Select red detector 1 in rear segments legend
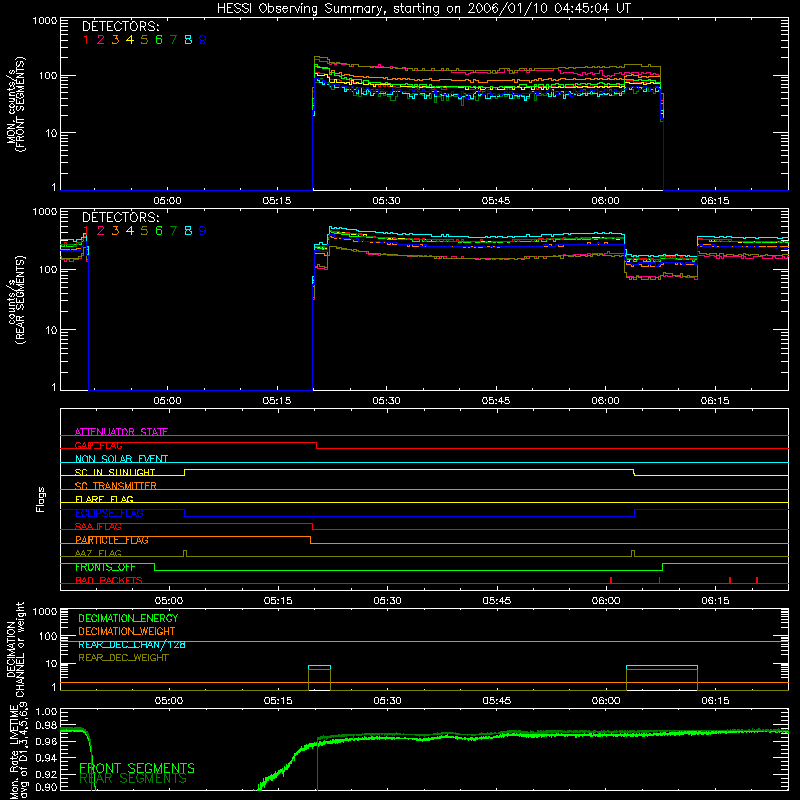This screenshot has width=800, height=800. 86,231
